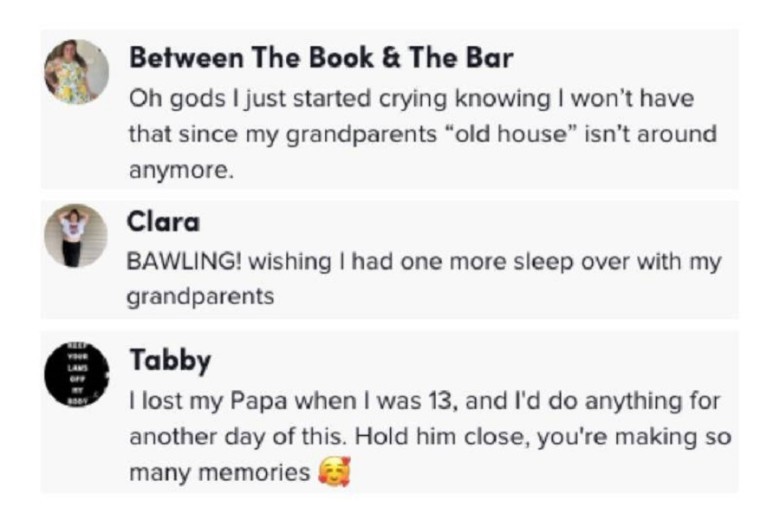Click "grandparents" on Clara's comment last line
The width and height of the screenshot is (780, 520).
click(x=200, y=297)
